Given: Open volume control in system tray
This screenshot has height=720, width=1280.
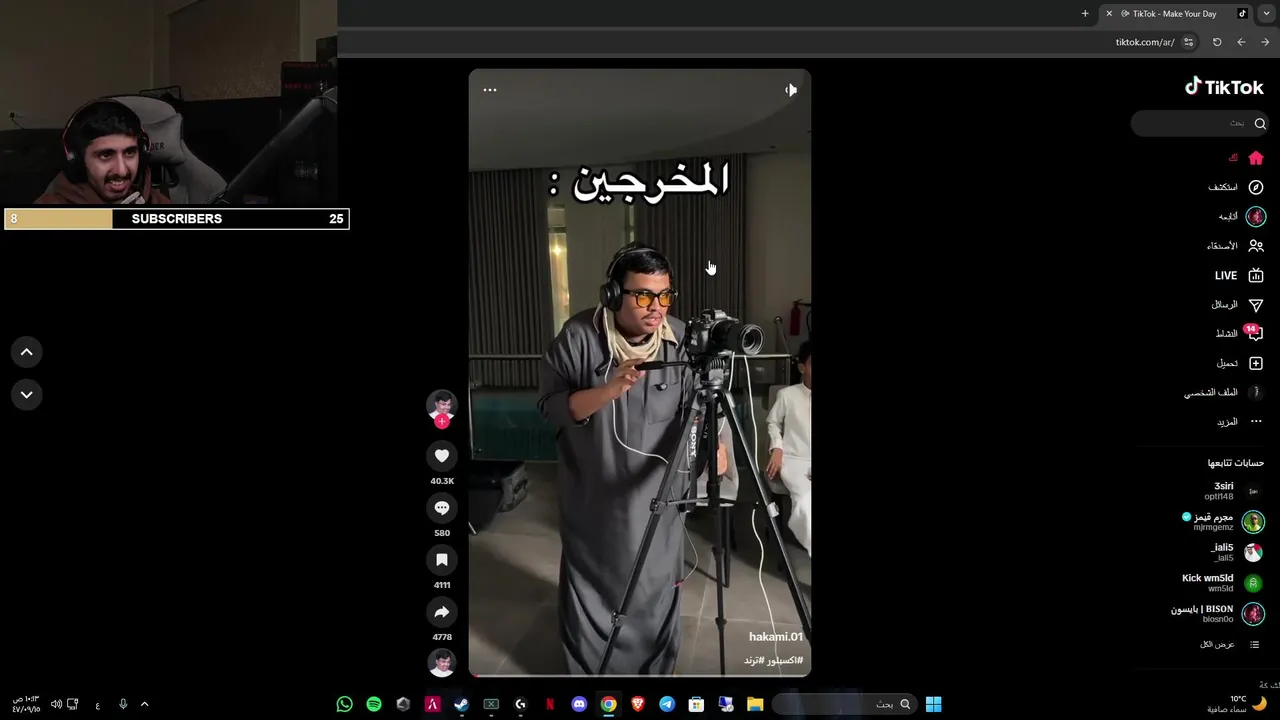Looking at the screenshot, I should point(57,704).
